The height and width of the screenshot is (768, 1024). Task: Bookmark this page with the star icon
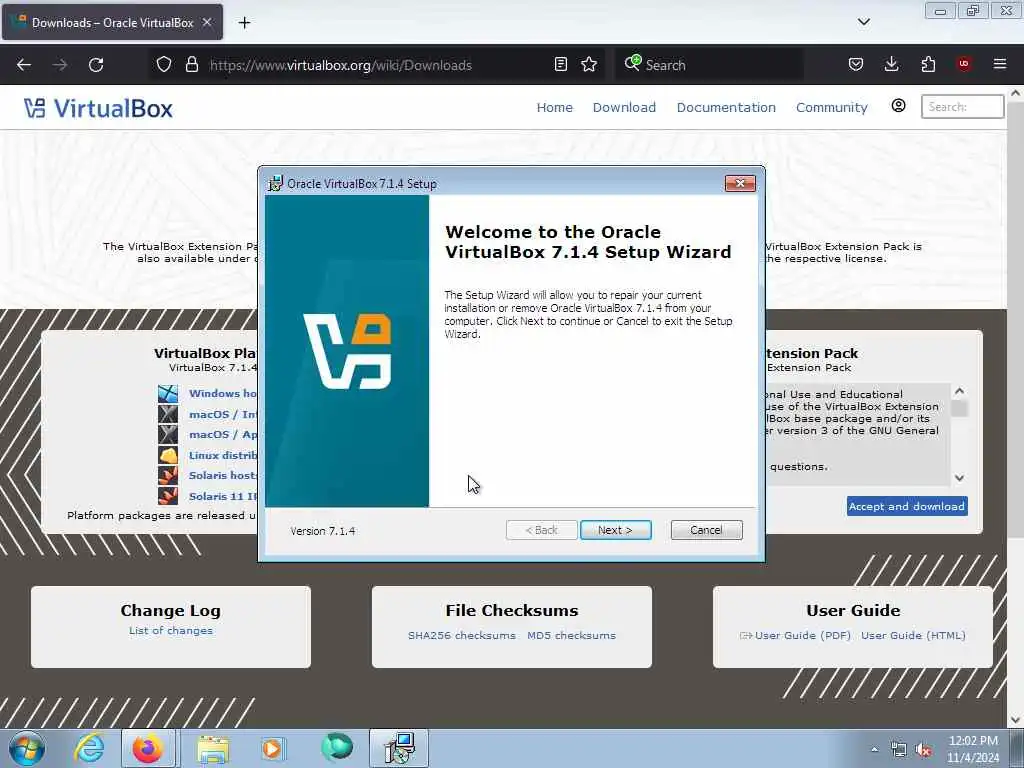(589, 64)
